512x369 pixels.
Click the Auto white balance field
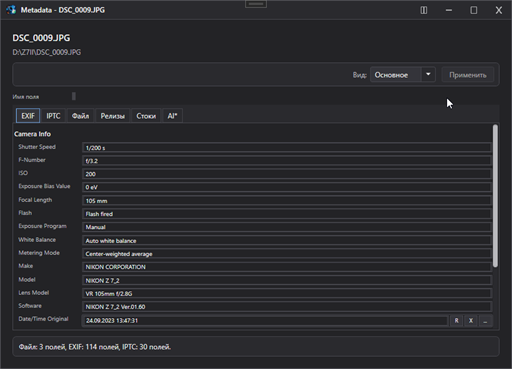(x=287, y=241)
